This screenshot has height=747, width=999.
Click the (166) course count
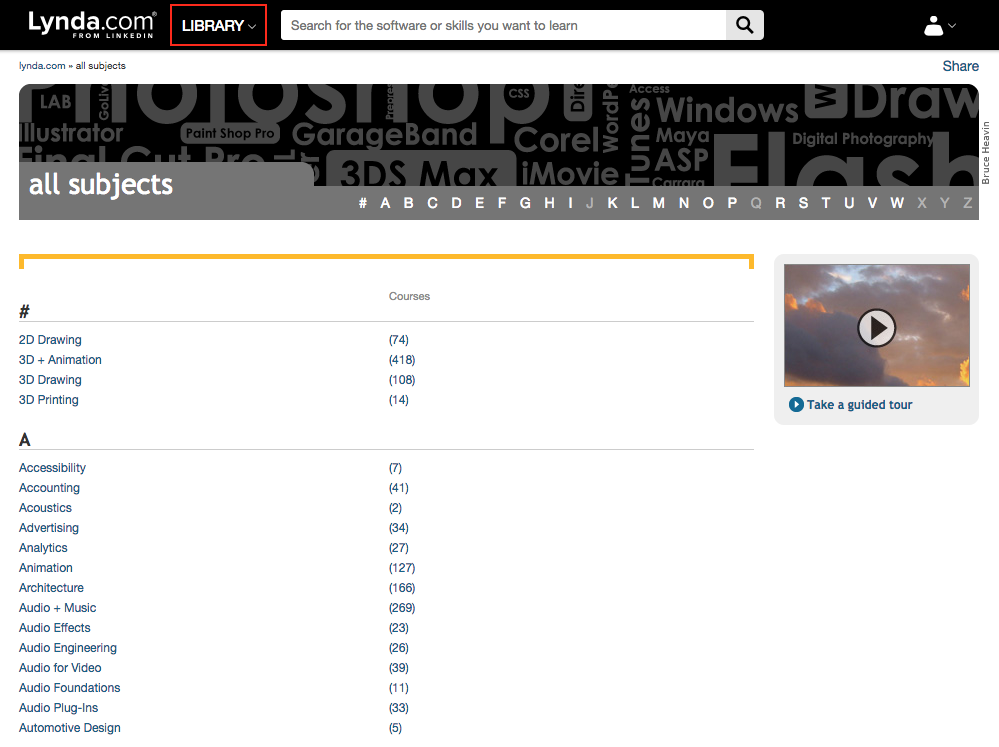pos(402,588)
